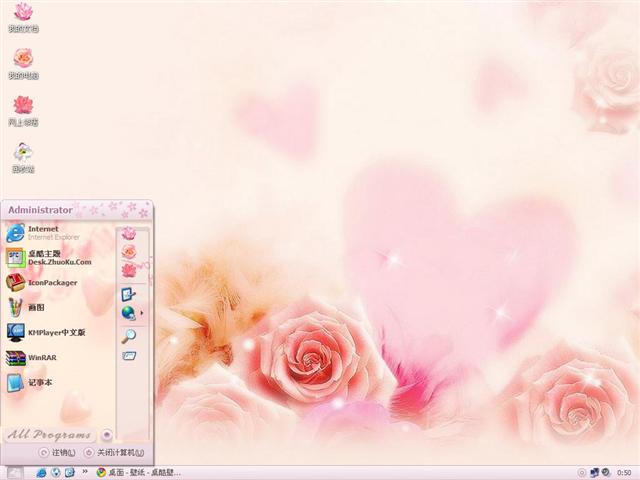
Task: Expand the quick launch overflow chevron
Action: point(85,472)
